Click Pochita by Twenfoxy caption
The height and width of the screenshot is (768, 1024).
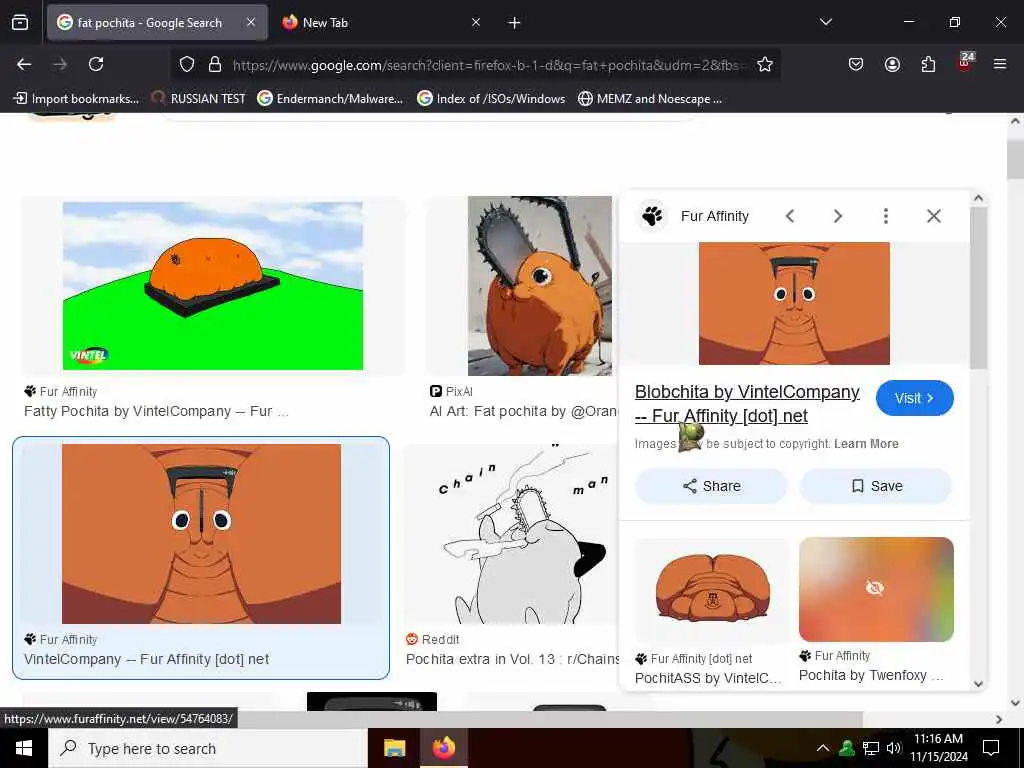coord(871,675)
